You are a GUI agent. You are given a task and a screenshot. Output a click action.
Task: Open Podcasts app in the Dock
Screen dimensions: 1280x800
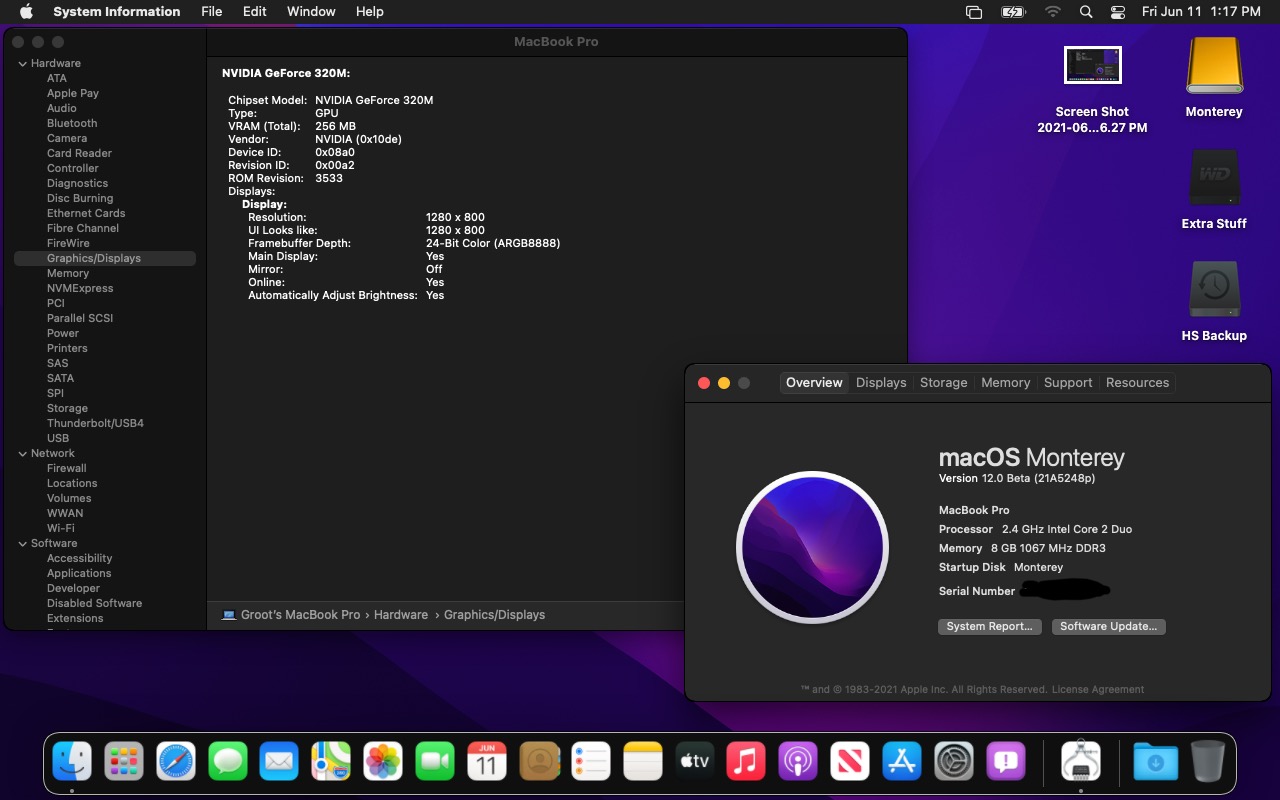[798, 762]
